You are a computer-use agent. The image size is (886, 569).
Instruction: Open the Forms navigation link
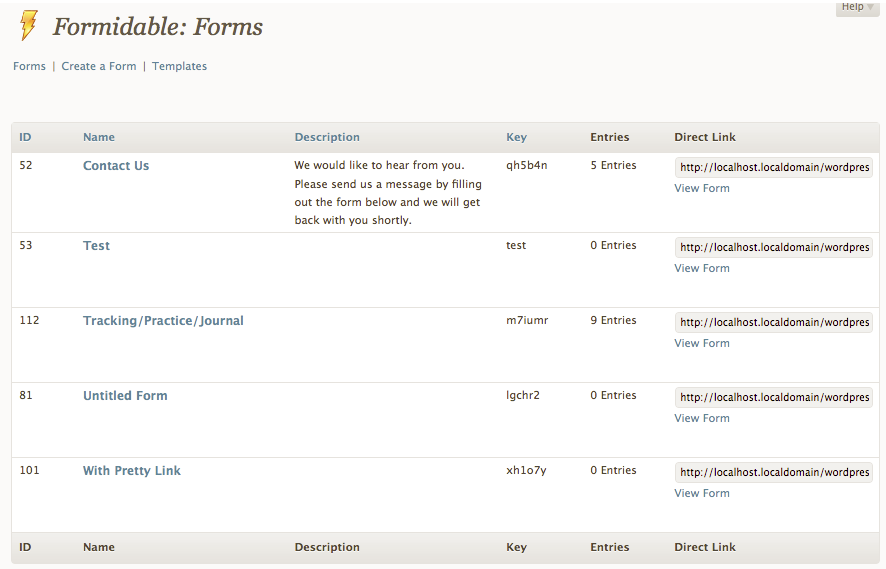click(x=29, y=66)
